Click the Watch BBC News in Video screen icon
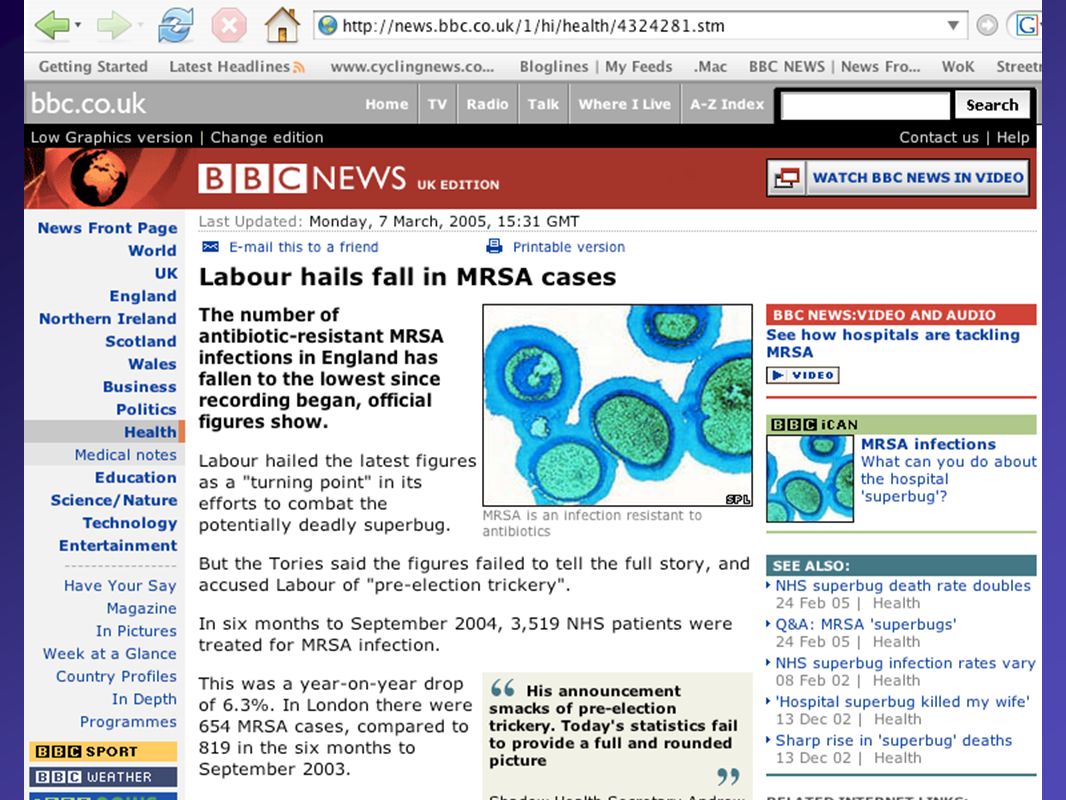This screenshot has height=800, width=1066. pos(787,178)
